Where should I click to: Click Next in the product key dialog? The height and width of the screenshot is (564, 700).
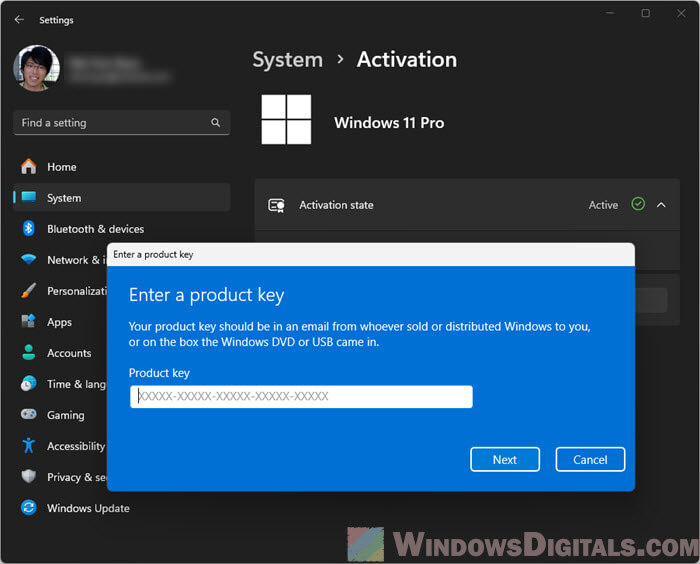point(505,460)
